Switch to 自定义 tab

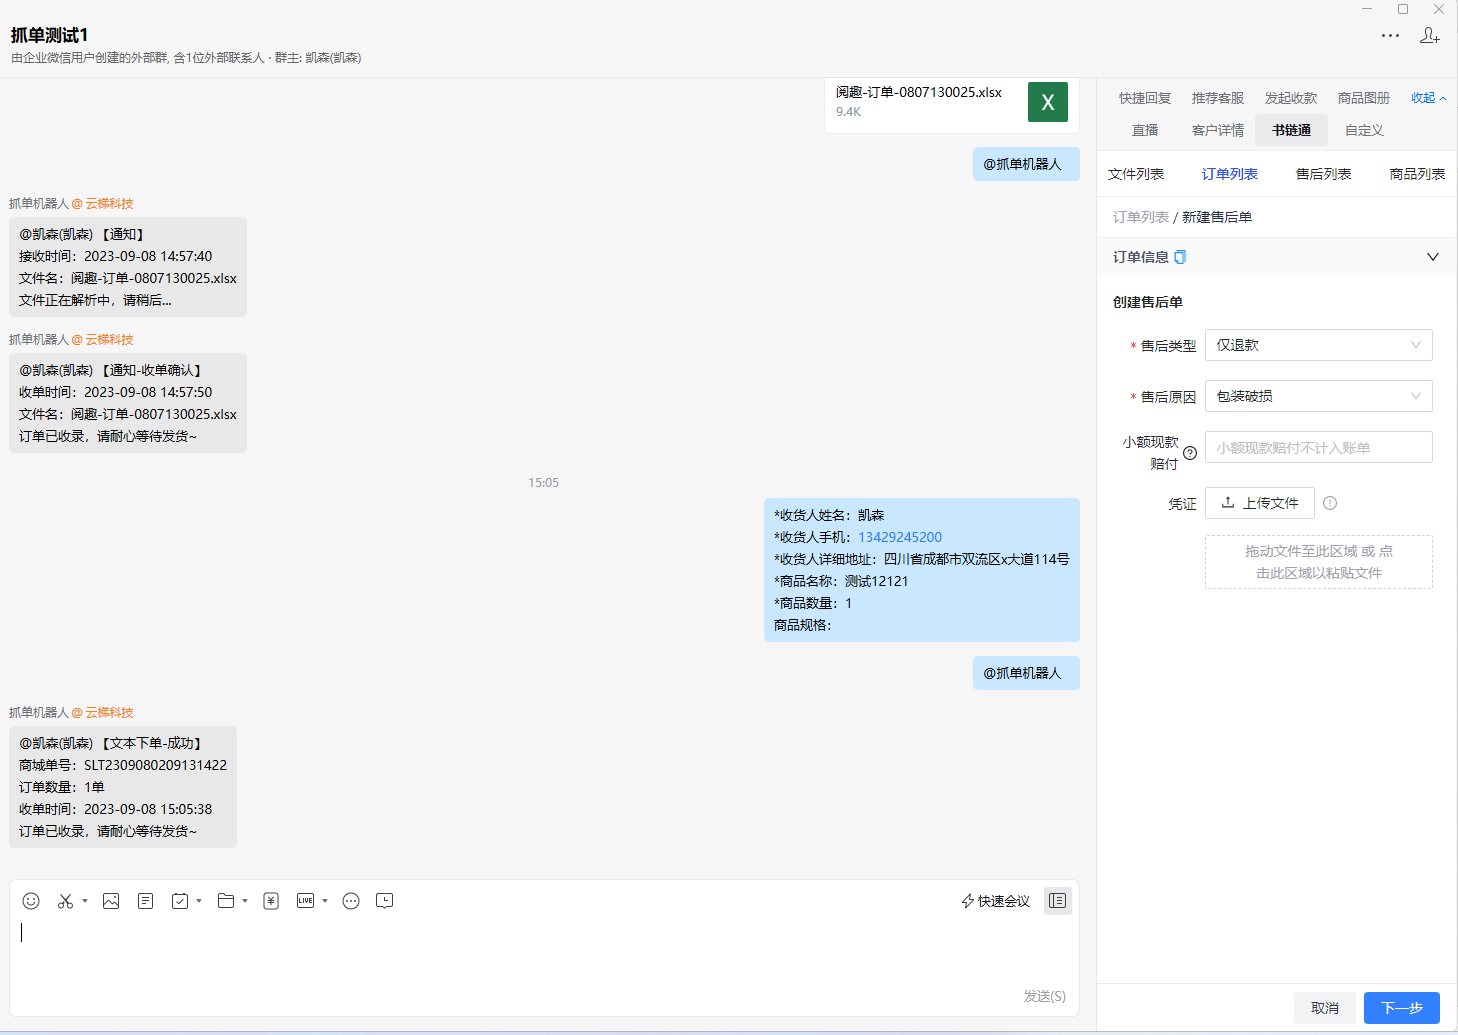tap(1364, 130)
